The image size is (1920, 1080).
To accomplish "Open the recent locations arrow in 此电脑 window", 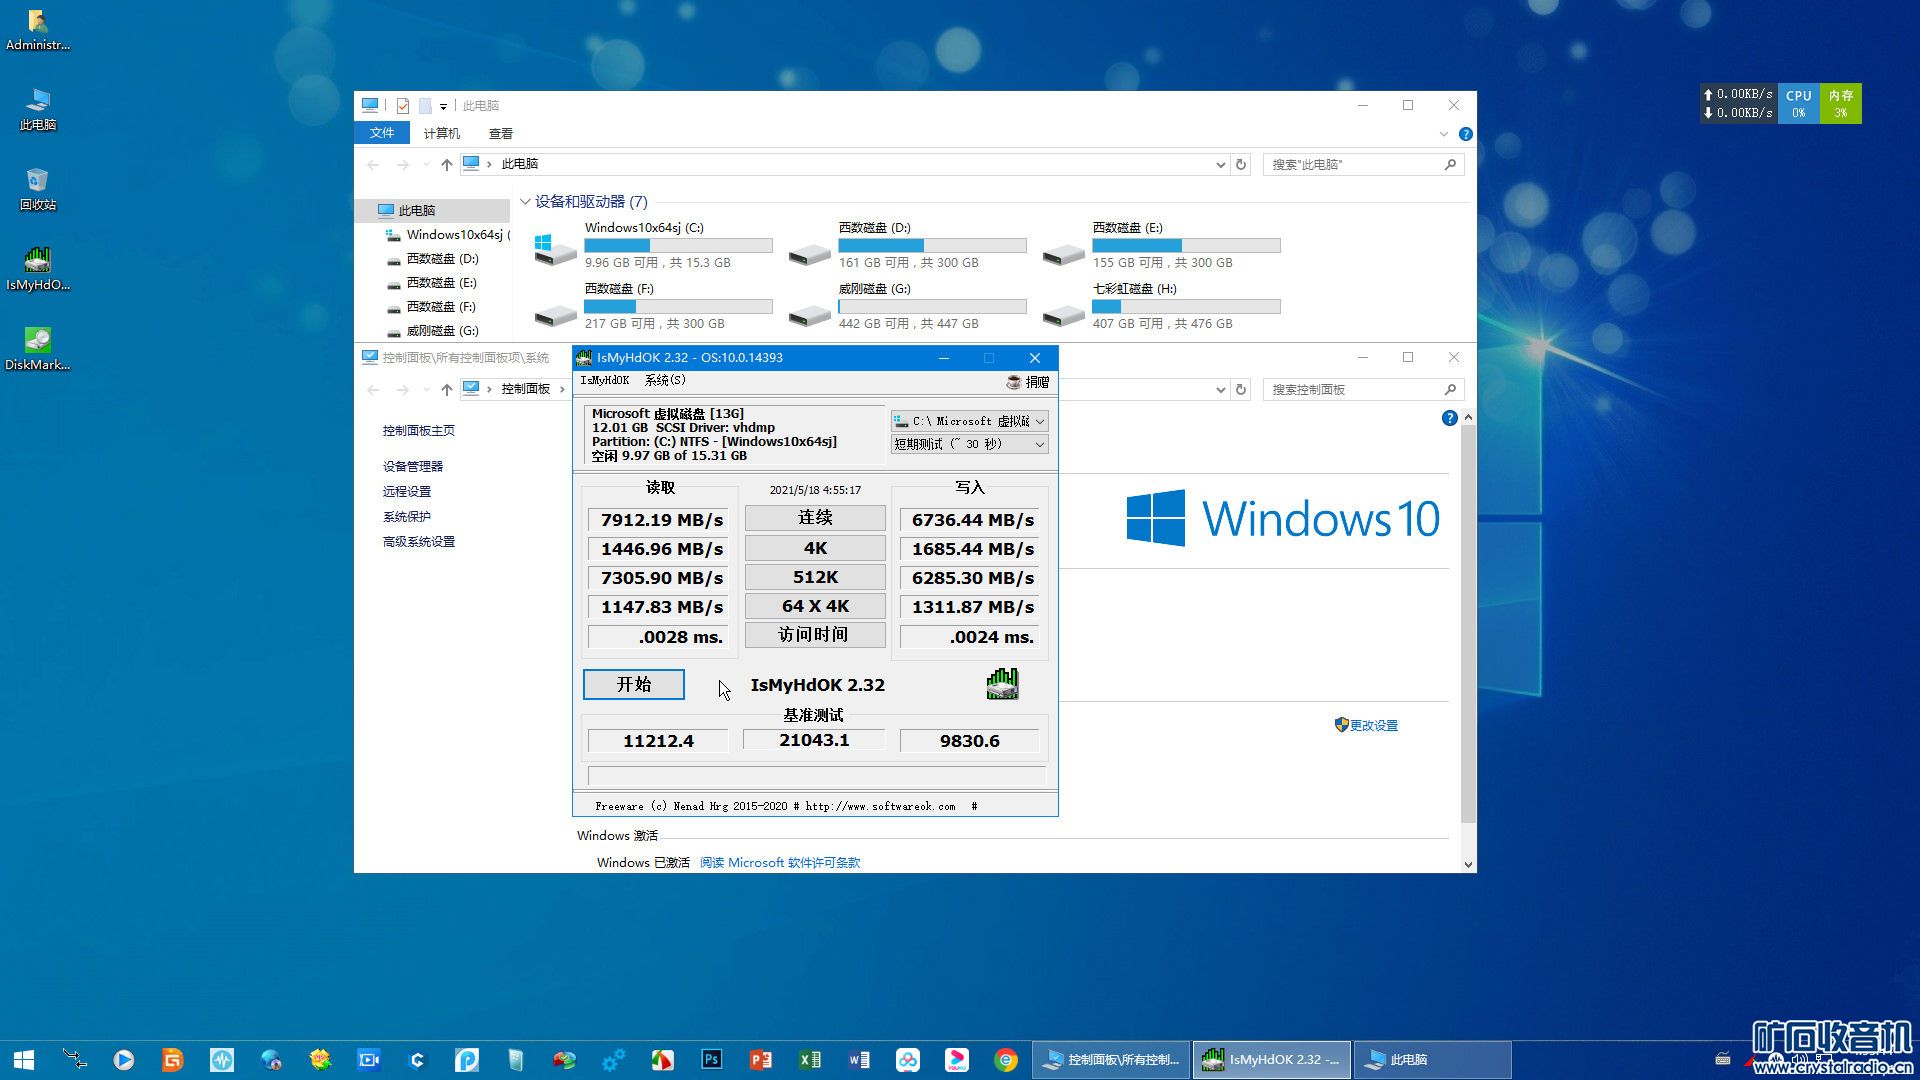I will click(426, 164).
